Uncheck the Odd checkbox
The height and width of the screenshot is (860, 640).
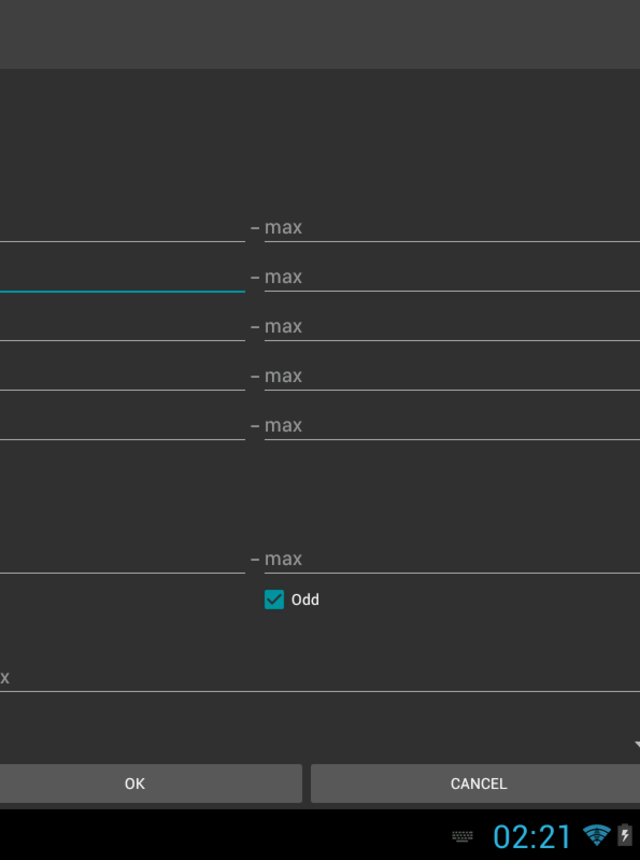(x=274, y=599)
